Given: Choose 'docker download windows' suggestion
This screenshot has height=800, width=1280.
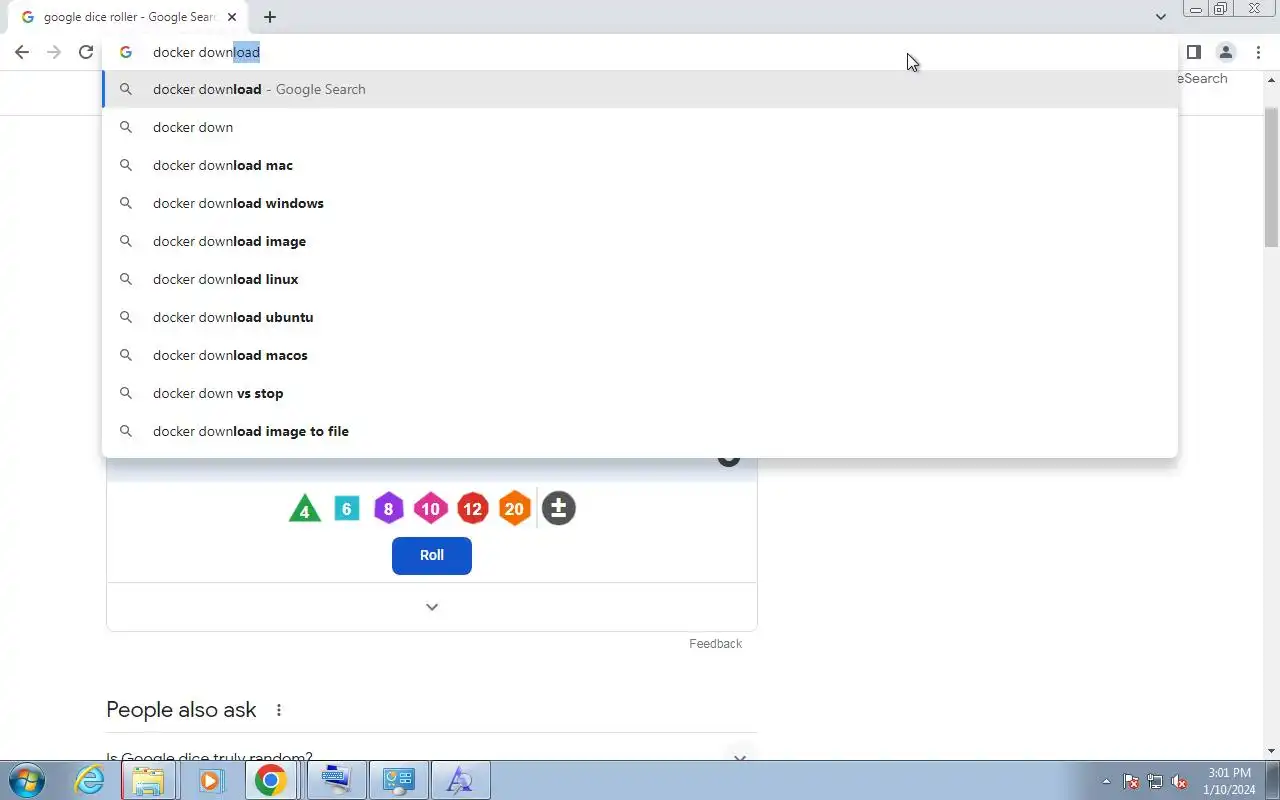Looking at the screenshot, I should point(640,203).
